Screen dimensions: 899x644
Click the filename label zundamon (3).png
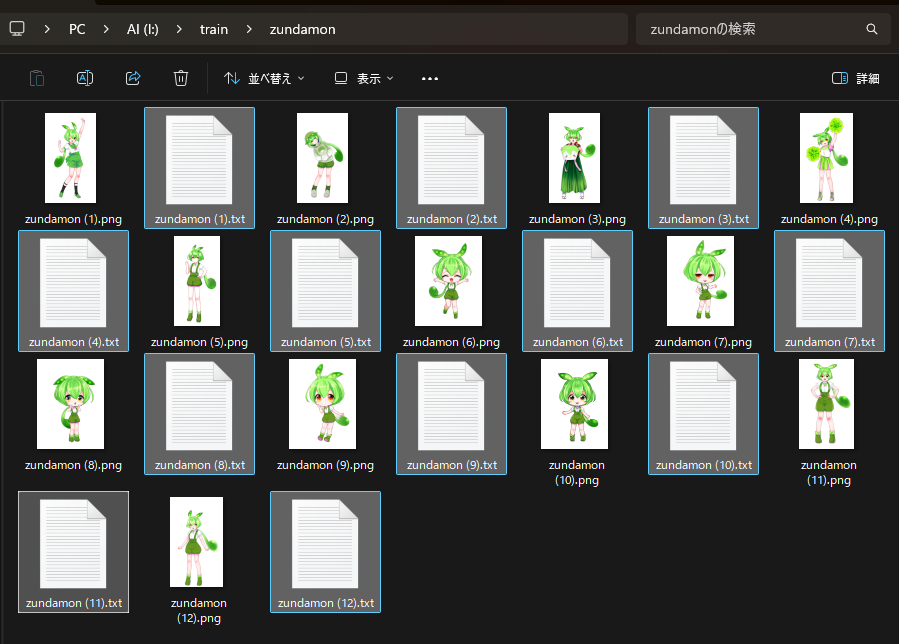coord(577,219)
